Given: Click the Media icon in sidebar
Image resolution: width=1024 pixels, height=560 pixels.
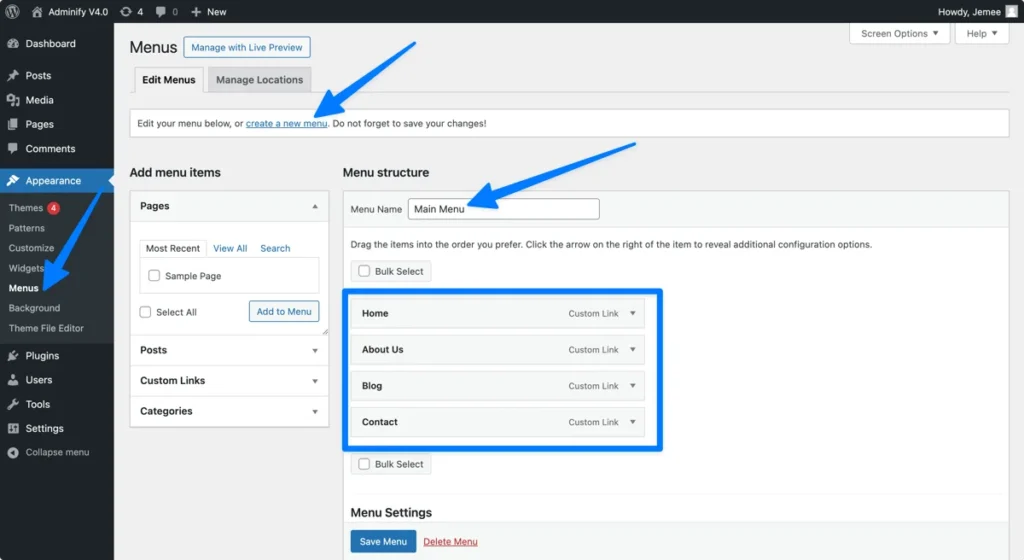Looking at the screenshot, I should pos(13,100).
